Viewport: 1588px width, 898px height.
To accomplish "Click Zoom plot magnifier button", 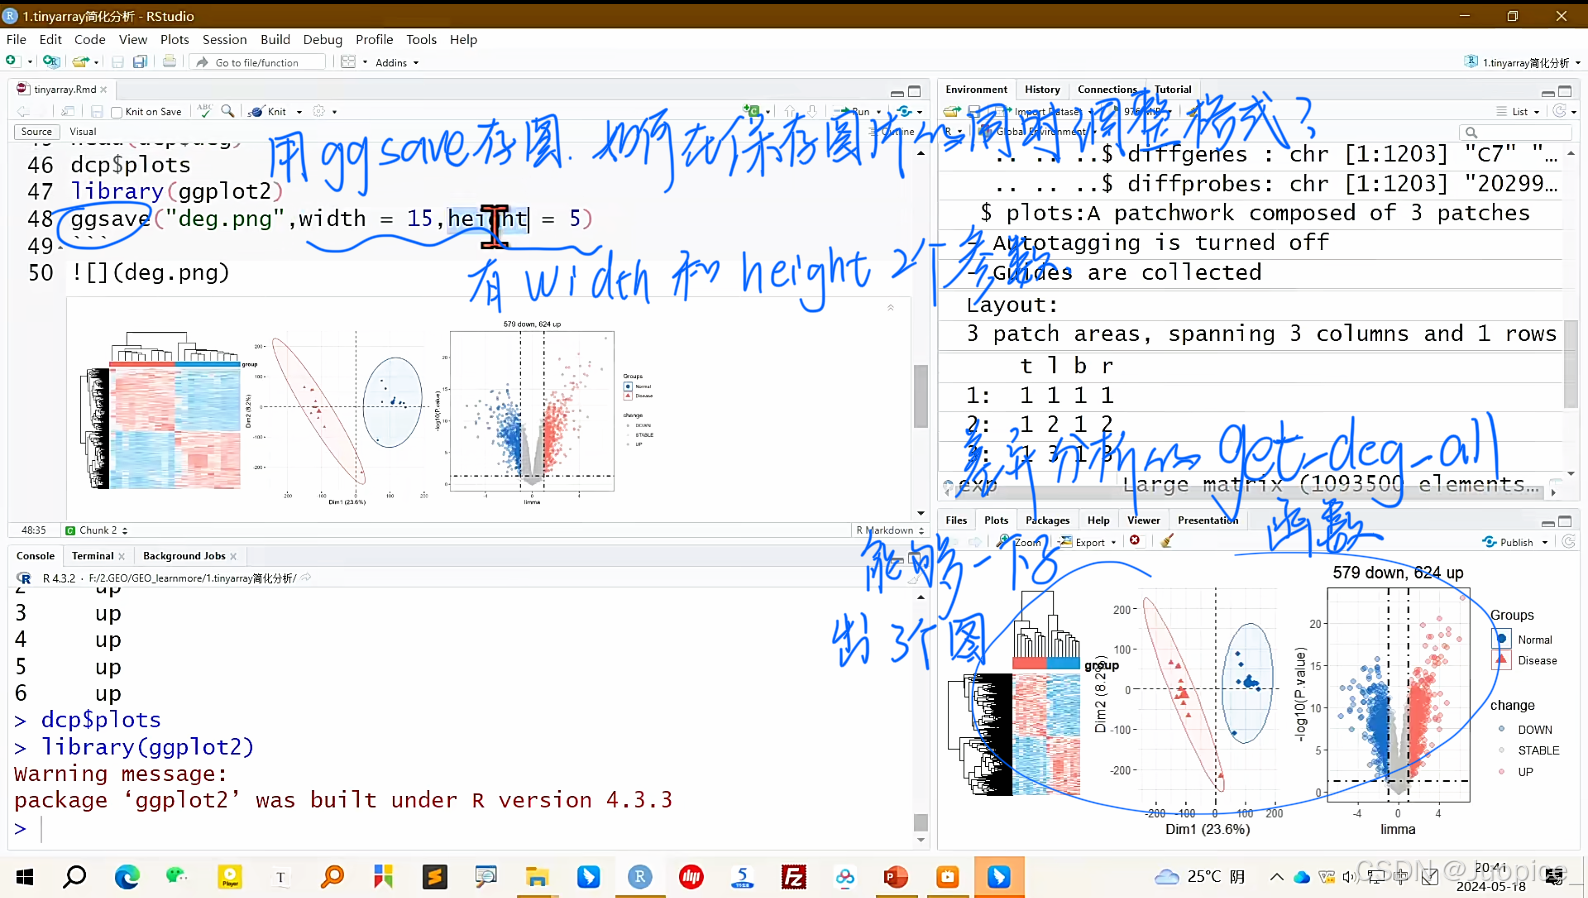I will coord(1019,541).
